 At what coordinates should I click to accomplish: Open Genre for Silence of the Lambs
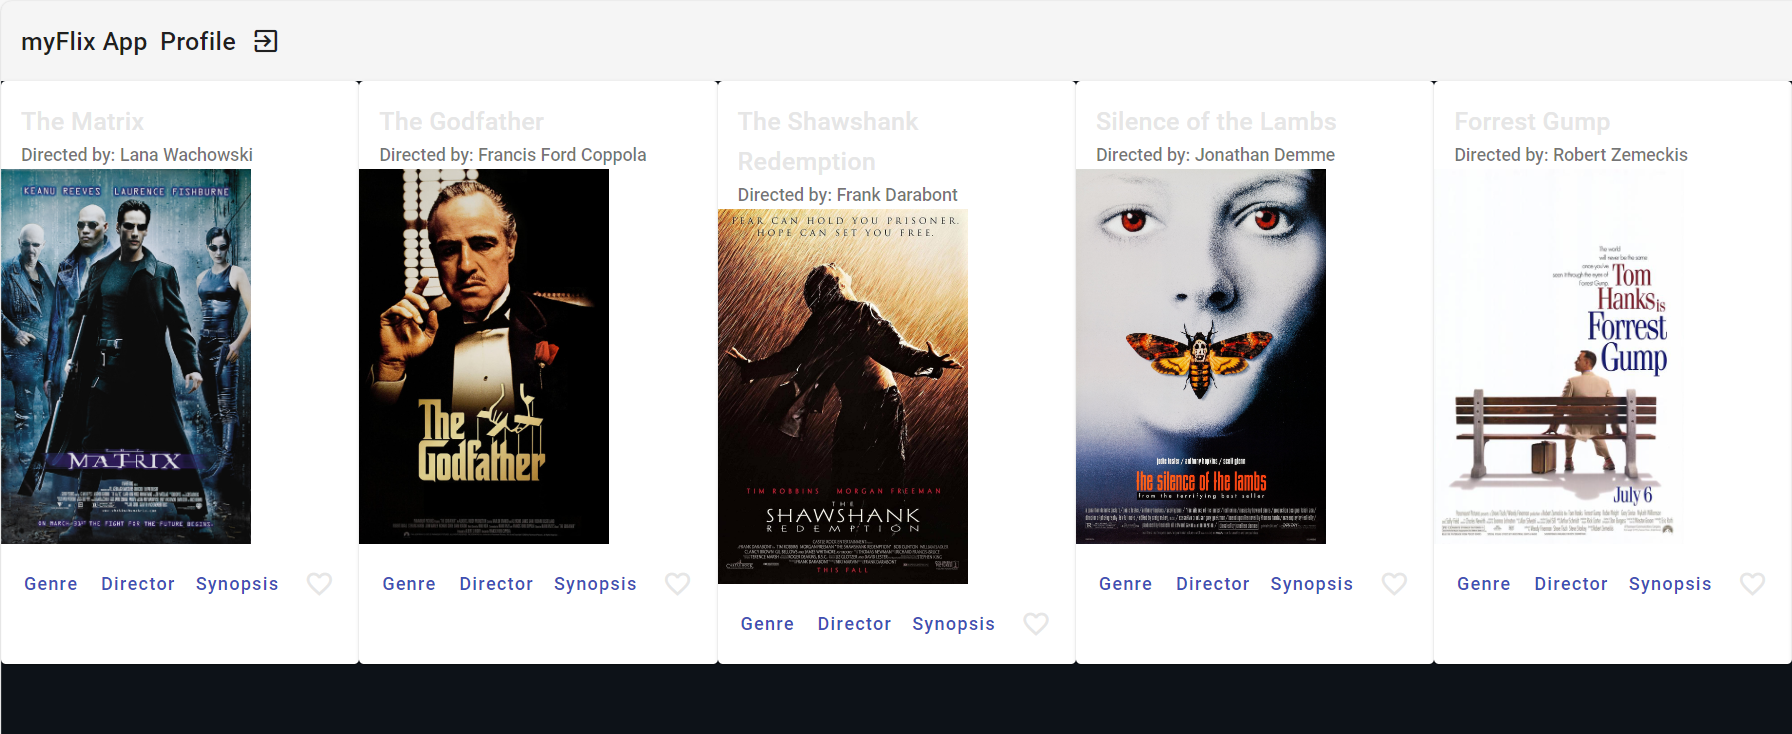point(1125,584)
